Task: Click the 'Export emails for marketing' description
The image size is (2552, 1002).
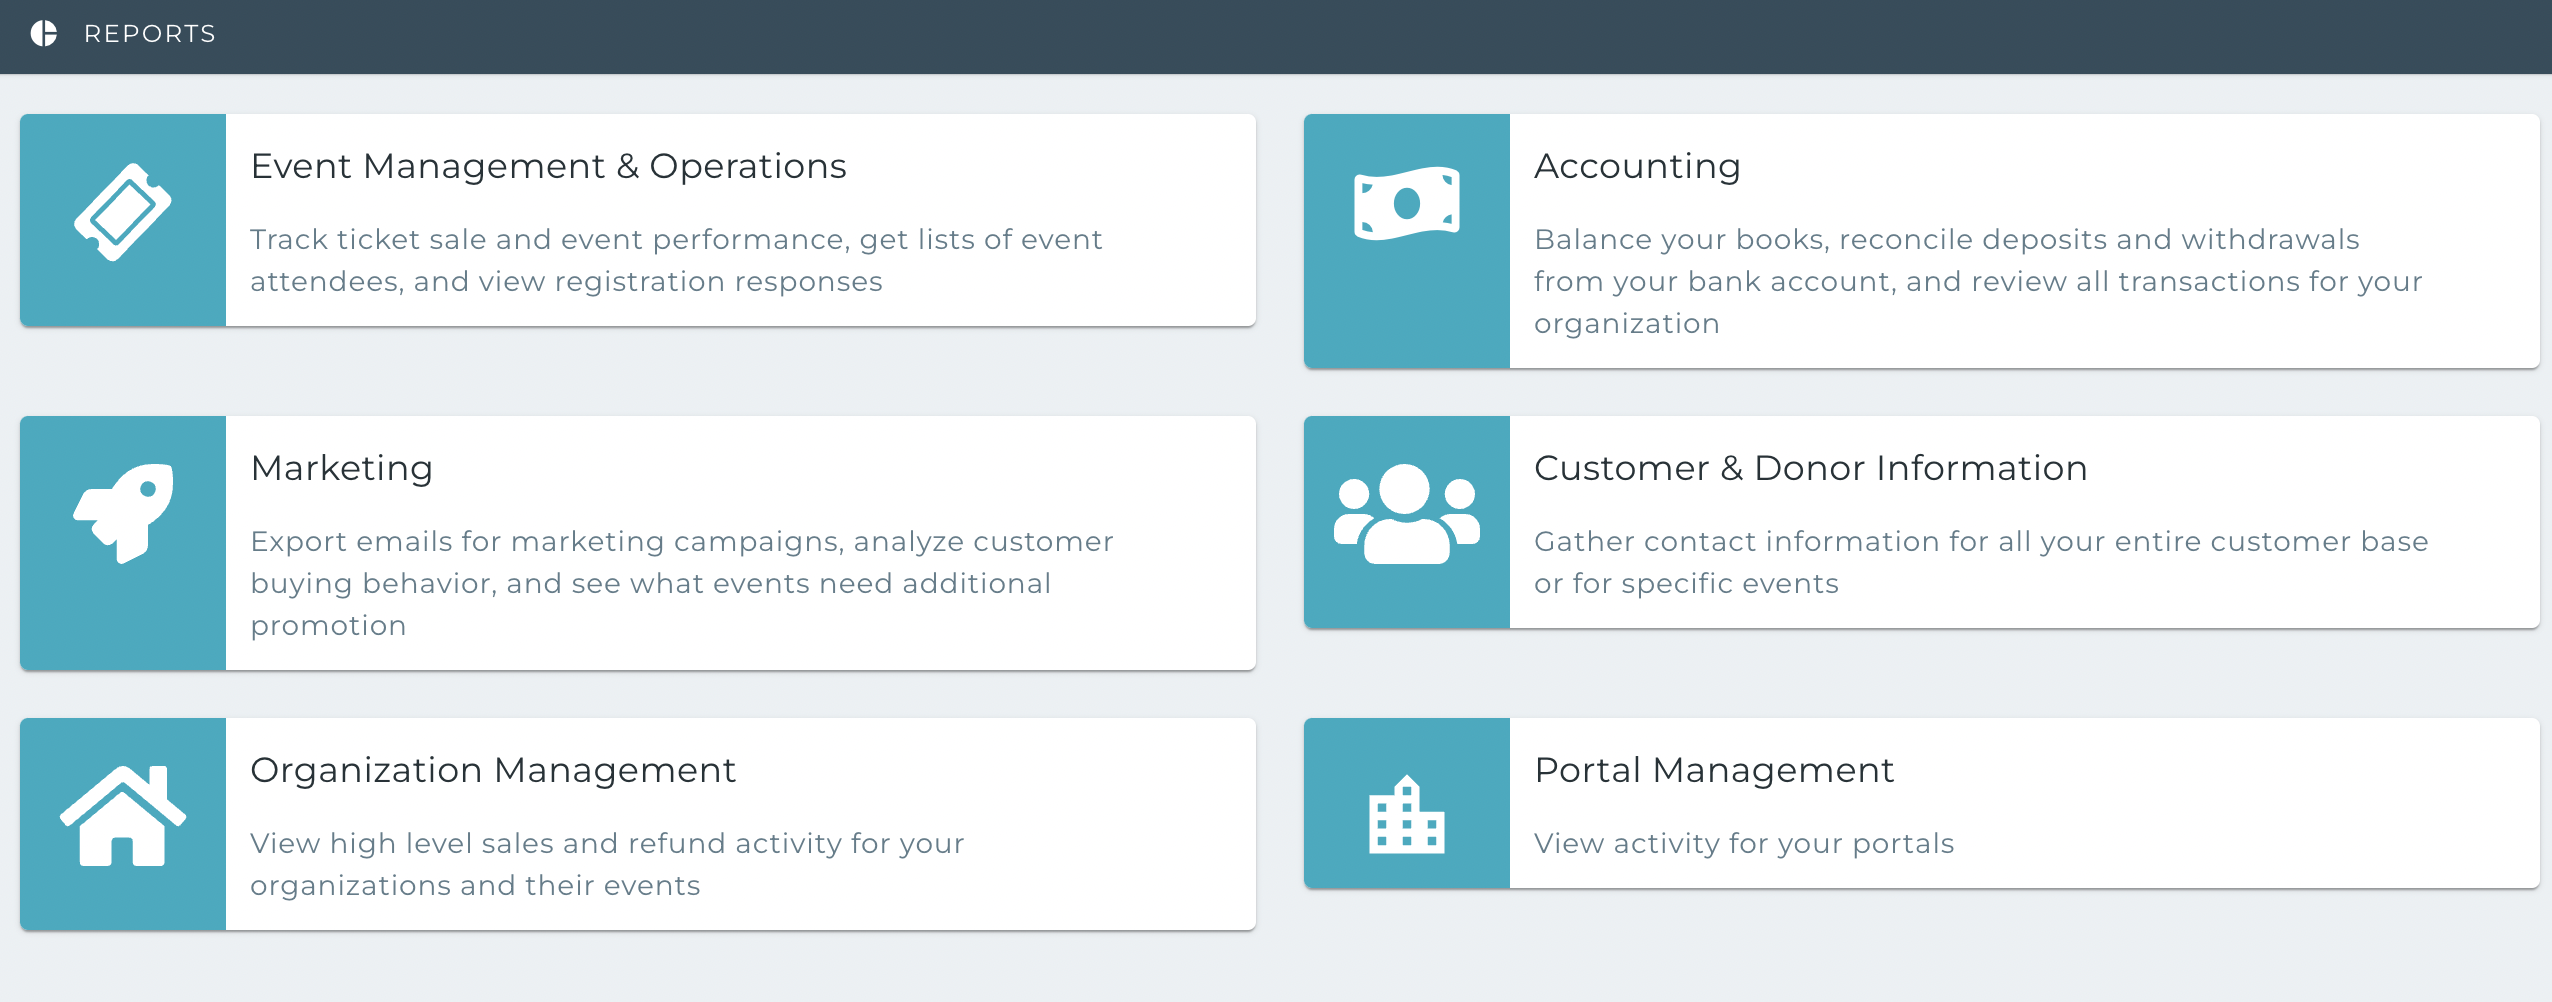Action: point(681,583)
